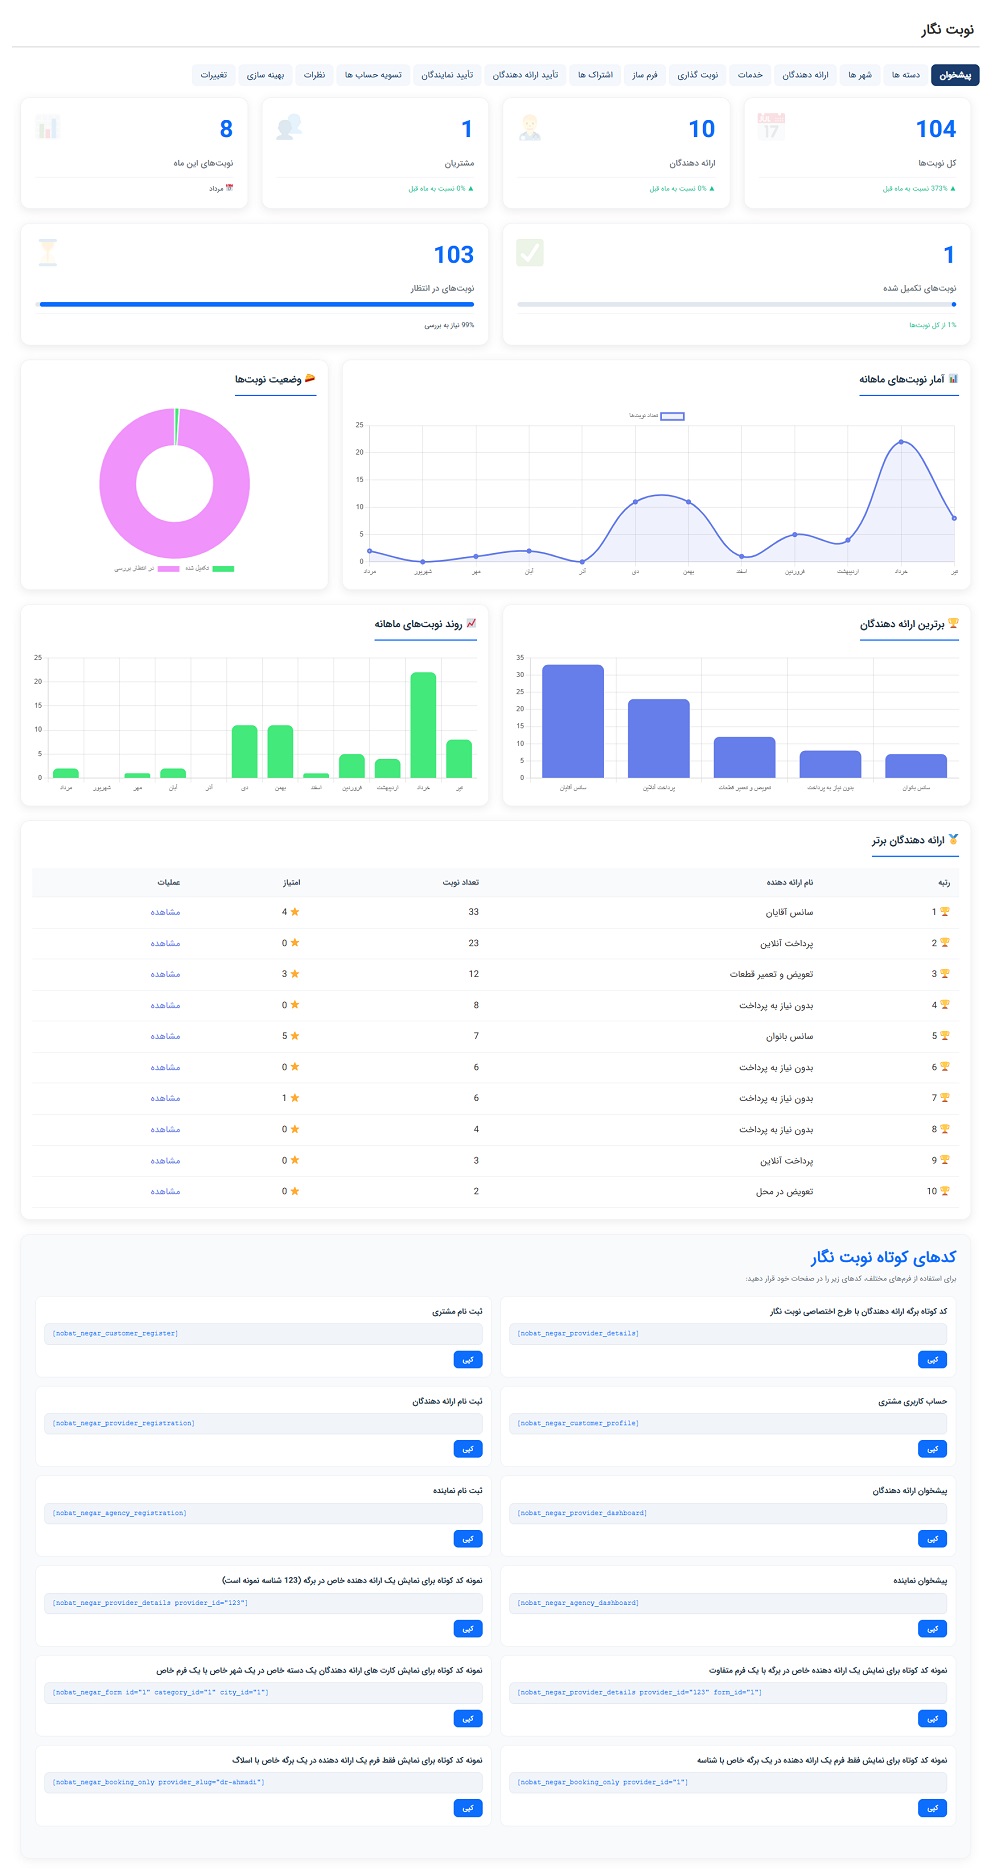995x1869 pixels.
Task: Click the trophy icon beside برترین ارائه دهندگان
Action: [x=953, y=623]
